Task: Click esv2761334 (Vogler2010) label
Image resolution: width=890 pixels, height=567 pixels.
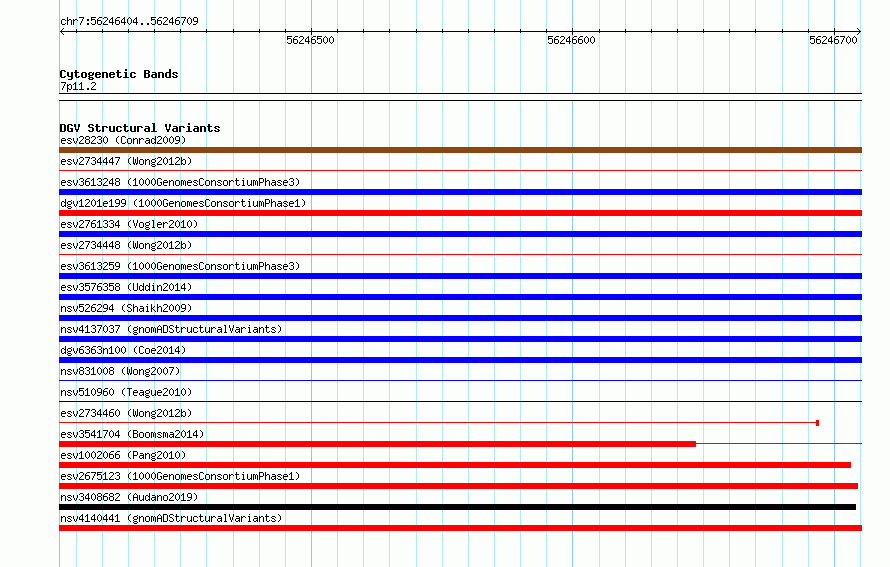Action: (x=129, y=224)
